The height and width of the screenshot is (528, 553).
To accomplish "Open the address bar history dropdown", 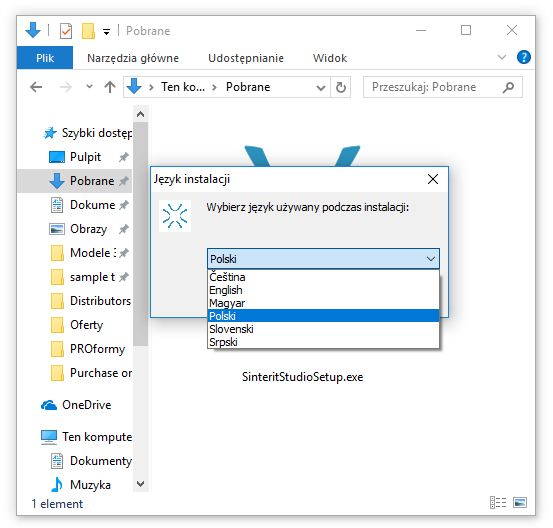I will click(x=321, y=87).
